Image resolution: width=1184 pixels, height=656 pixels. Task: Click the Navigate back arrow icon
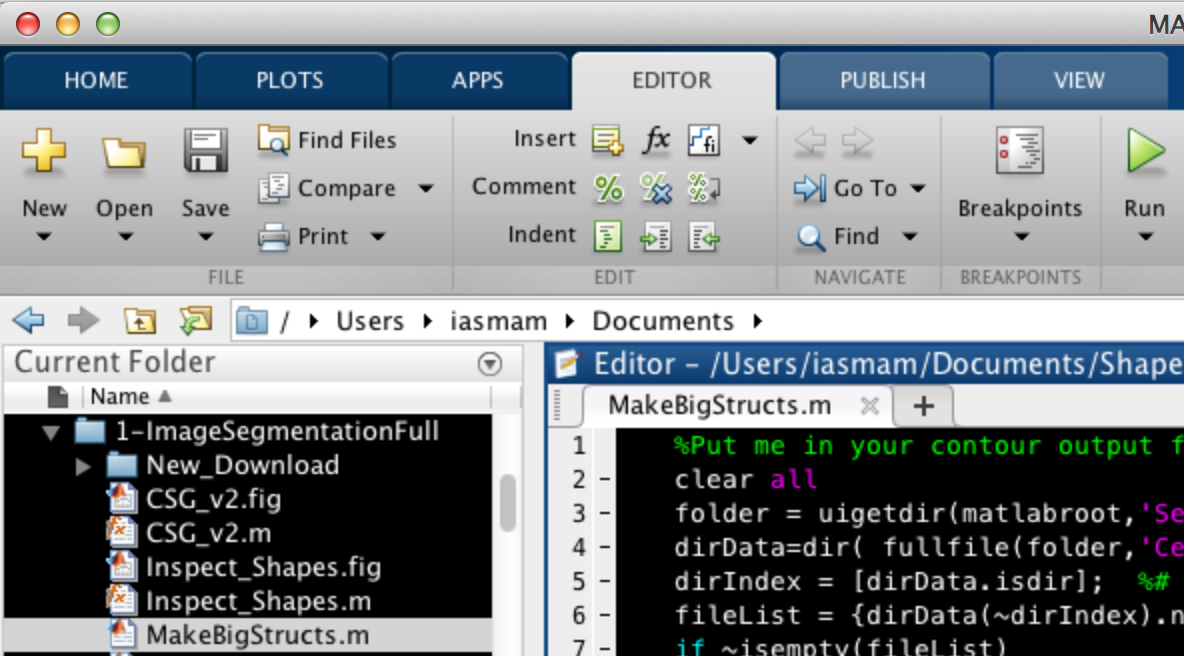[x=810, y=141]
